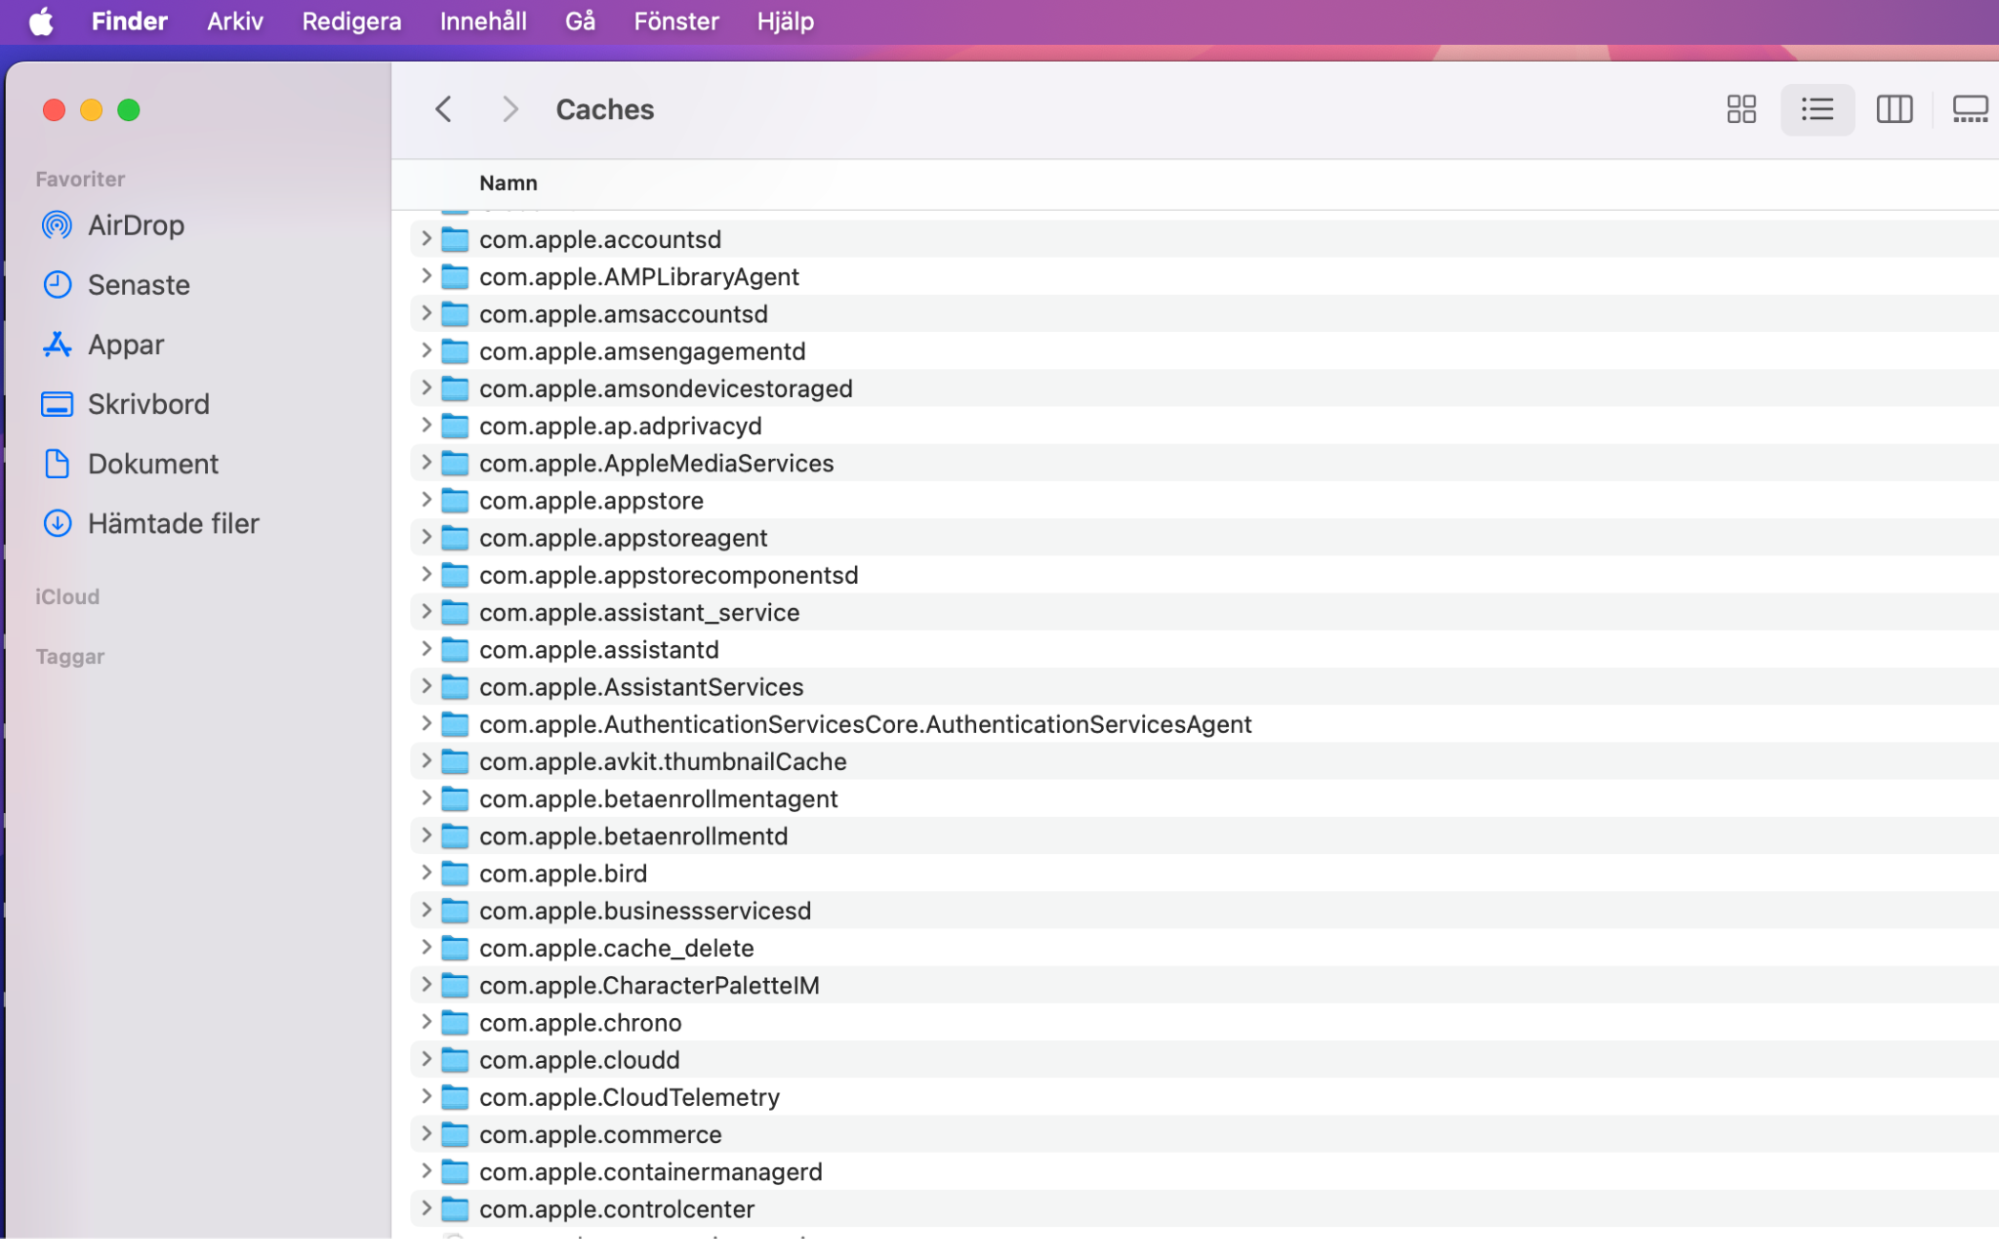
Task: Open Appar in the sidebar
Action: (102, 345)
